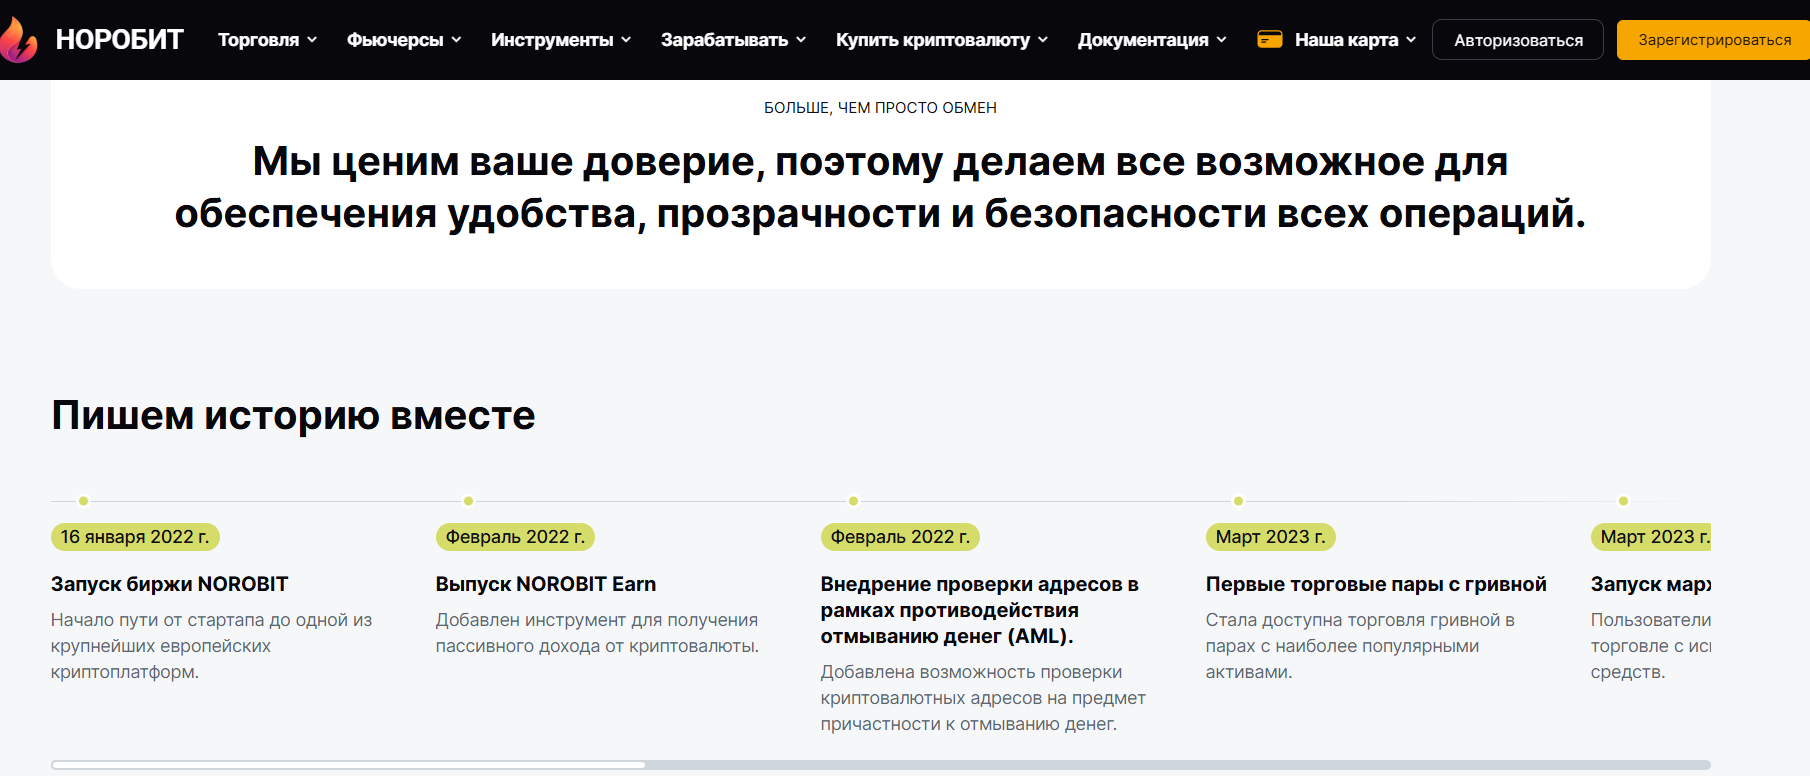Expand the chevron next to Инструменты
Screen dimensions: 1810x776
click(626, 40)
